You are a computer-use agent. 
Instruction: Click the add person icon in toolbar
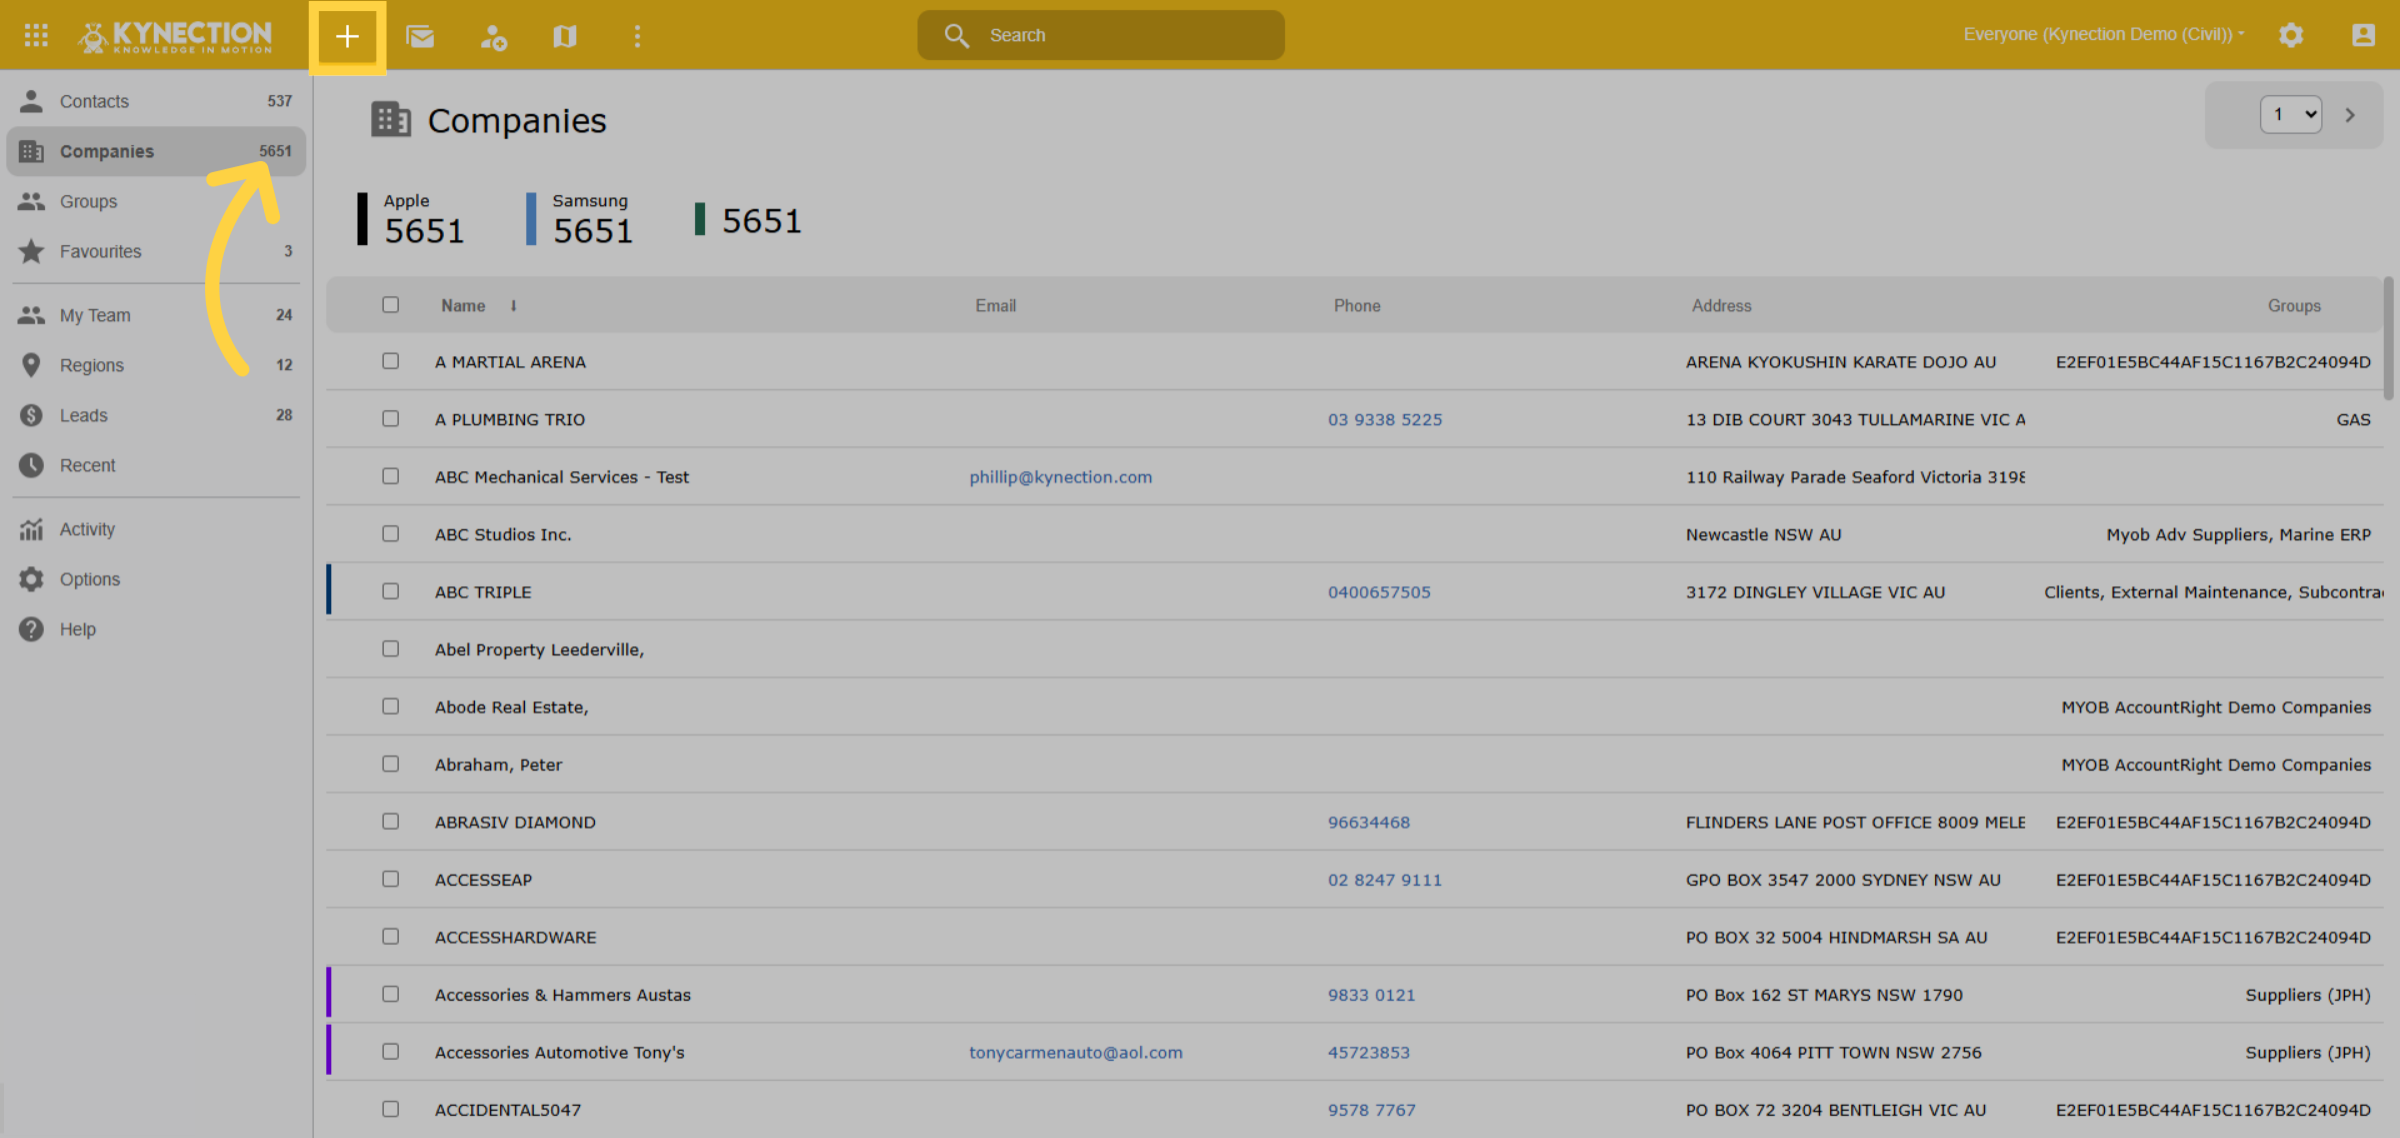493,37
